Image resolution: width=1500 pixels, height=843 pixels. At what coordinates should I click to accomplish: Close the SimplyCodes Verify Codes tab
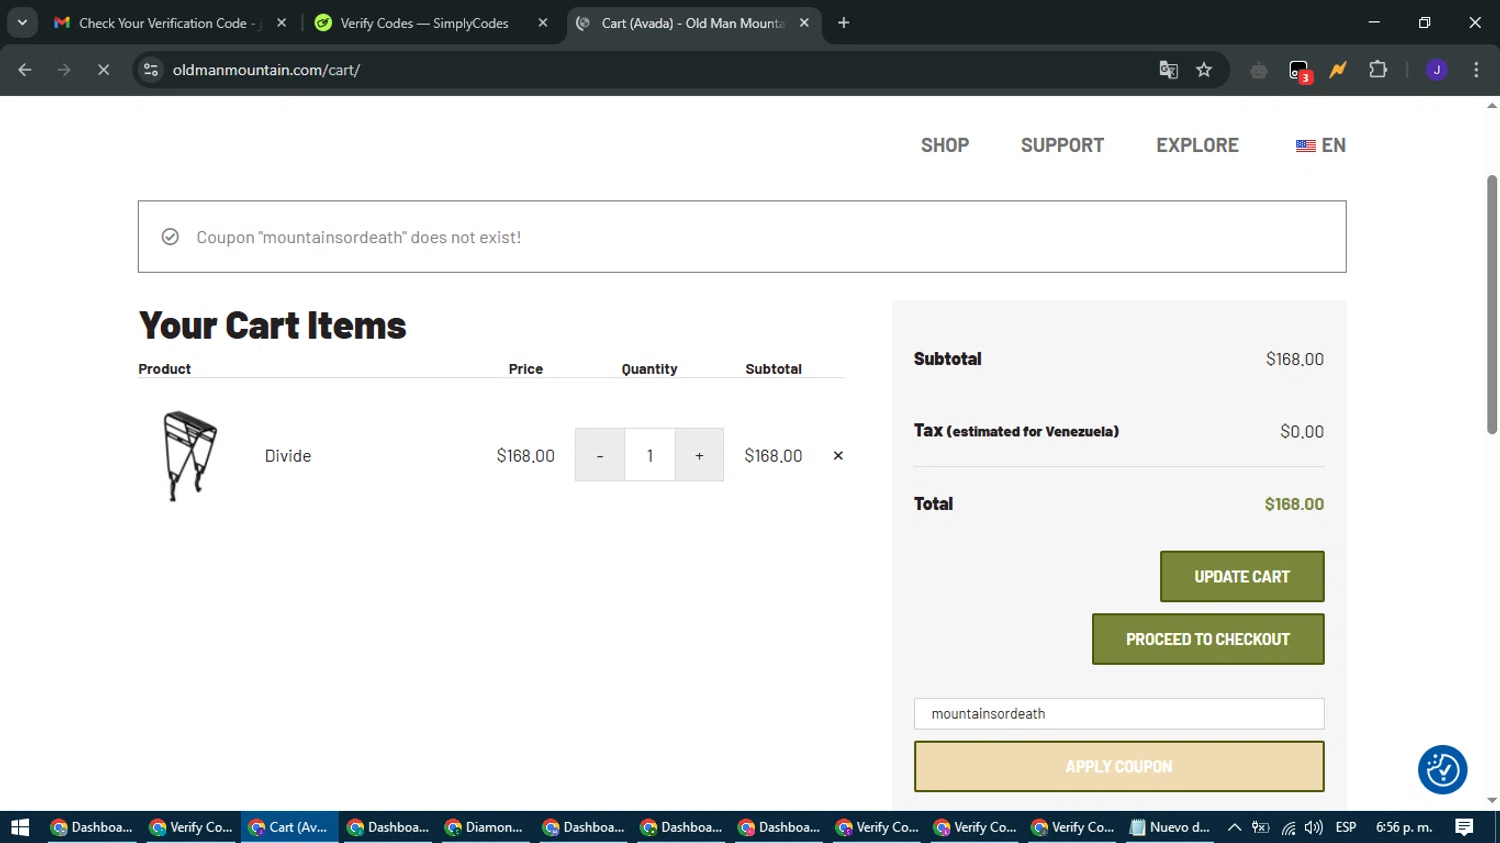[543, 22]
